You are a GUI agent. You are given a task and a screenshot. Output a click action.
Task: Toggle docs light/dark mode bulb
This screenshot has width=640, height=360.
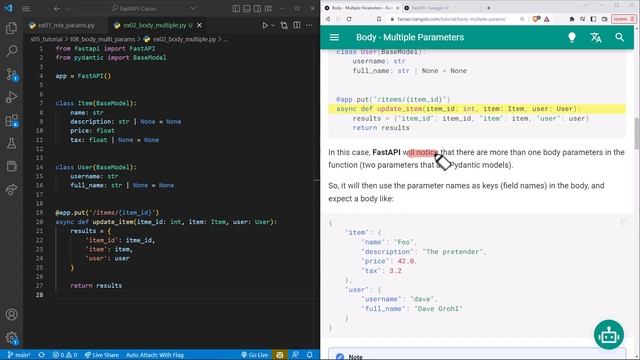[572, 37]
